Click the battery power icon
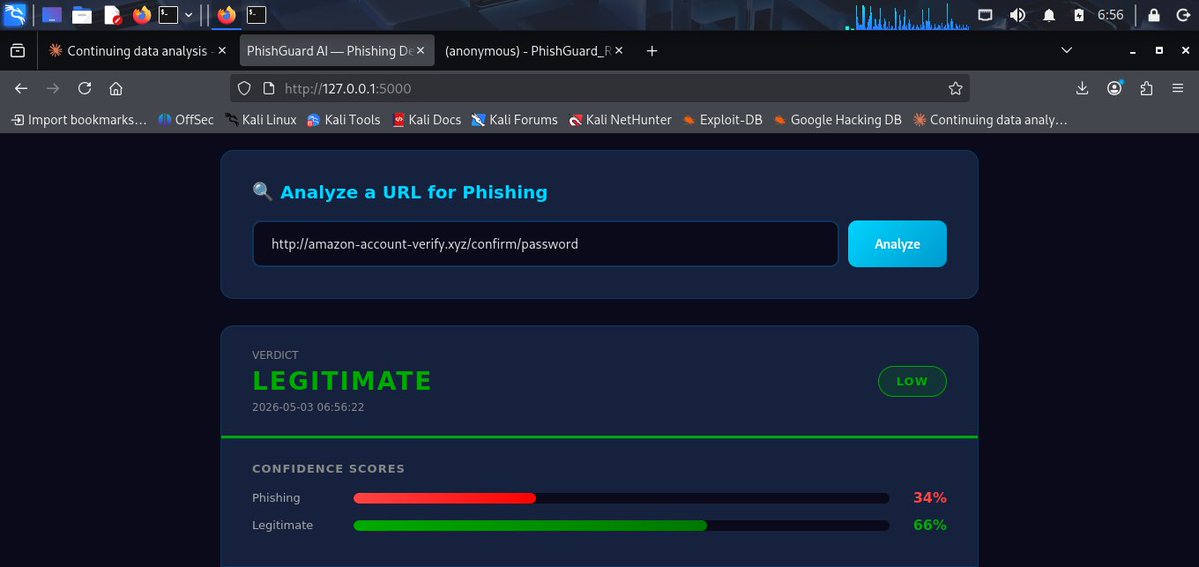Viewport: 1199px width, 567px height. pyautogui.click(x=1079, y=15)
